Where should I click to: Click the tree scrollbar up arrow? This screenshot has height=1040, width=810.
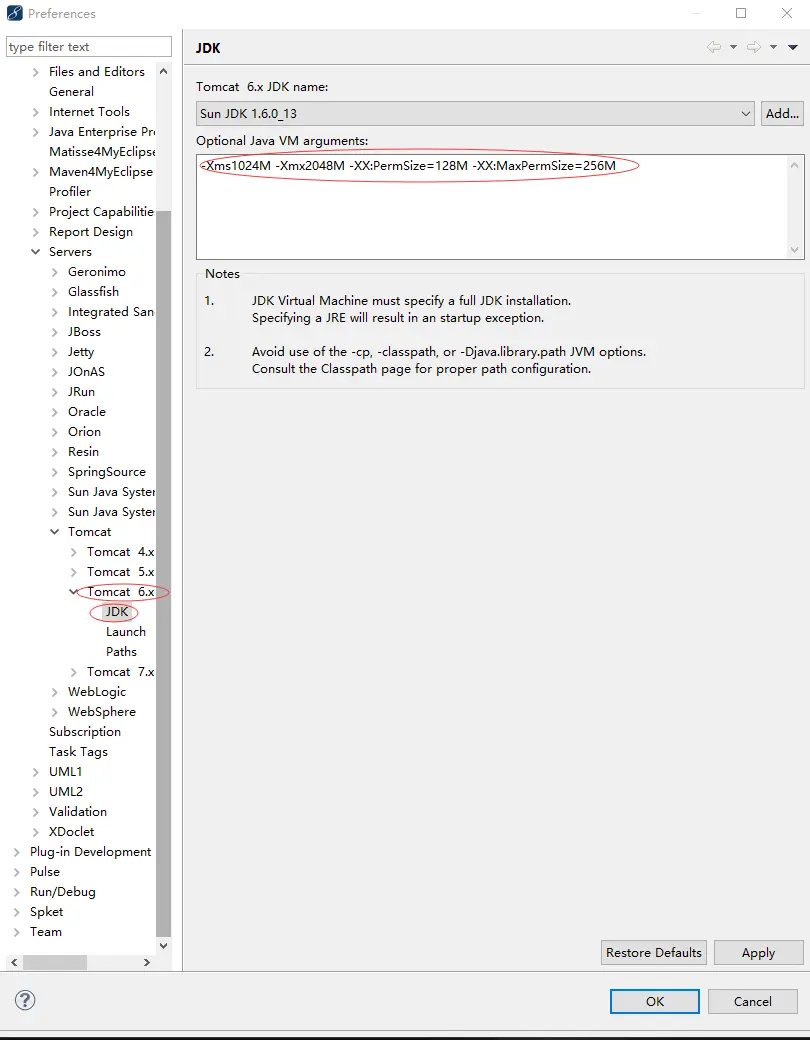coord(164,71)
